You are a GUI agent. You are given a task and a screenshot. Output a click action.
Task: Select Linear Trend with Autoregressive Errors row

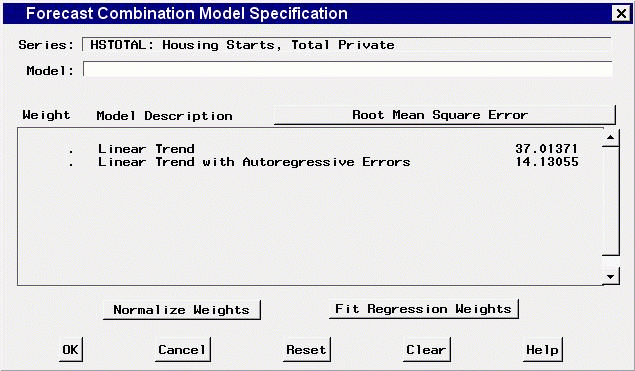(310, 162)
